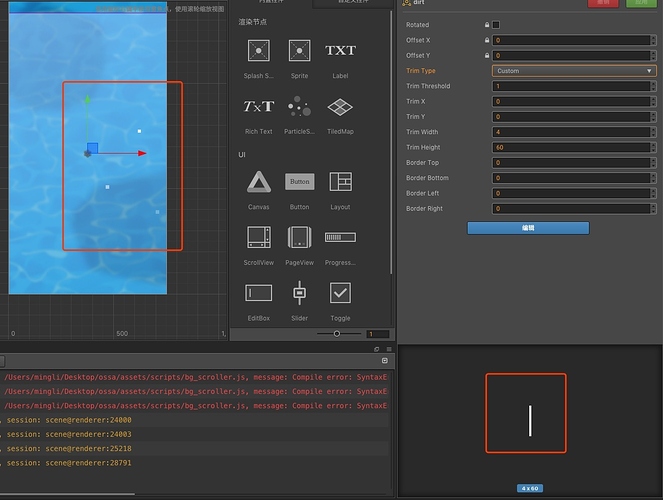Click the Trim Y stepper arrows
Viewport: 663px width, 500px height.
653,117
